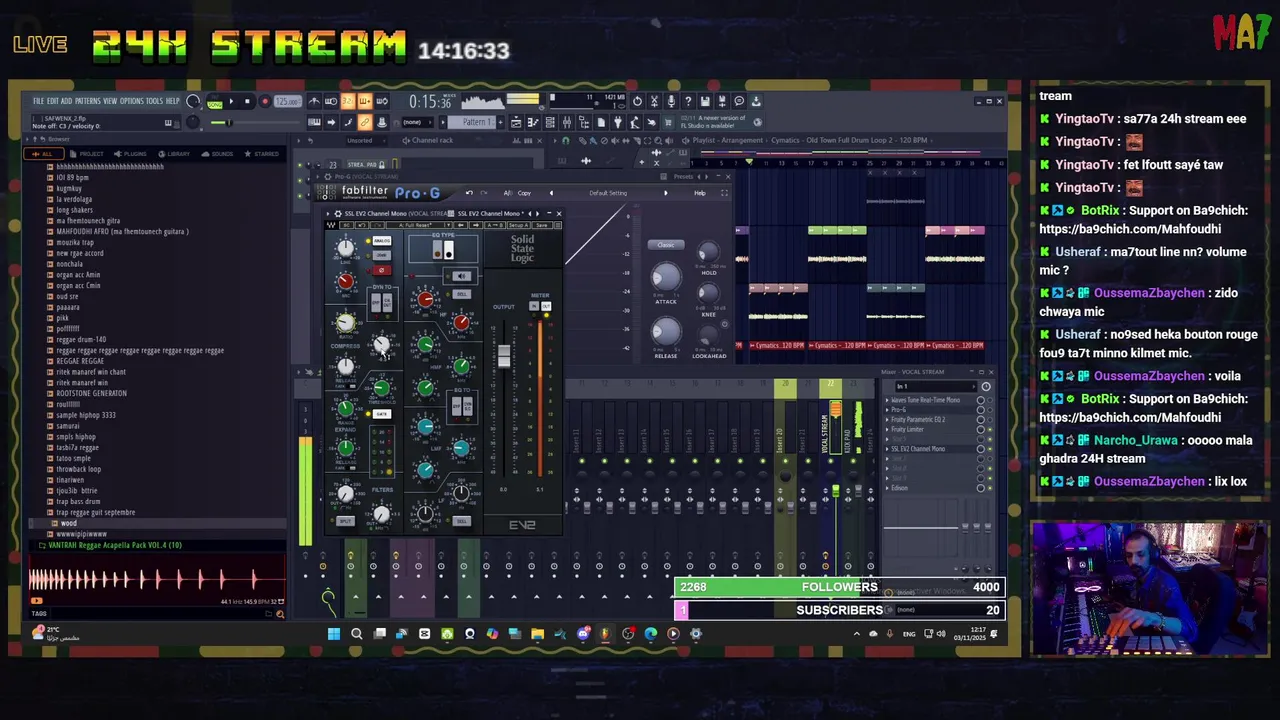This screenshot has height=720, width=1280.
Task: Toggle the phase invert Ø button on SSL
Action: click(382, 270)
